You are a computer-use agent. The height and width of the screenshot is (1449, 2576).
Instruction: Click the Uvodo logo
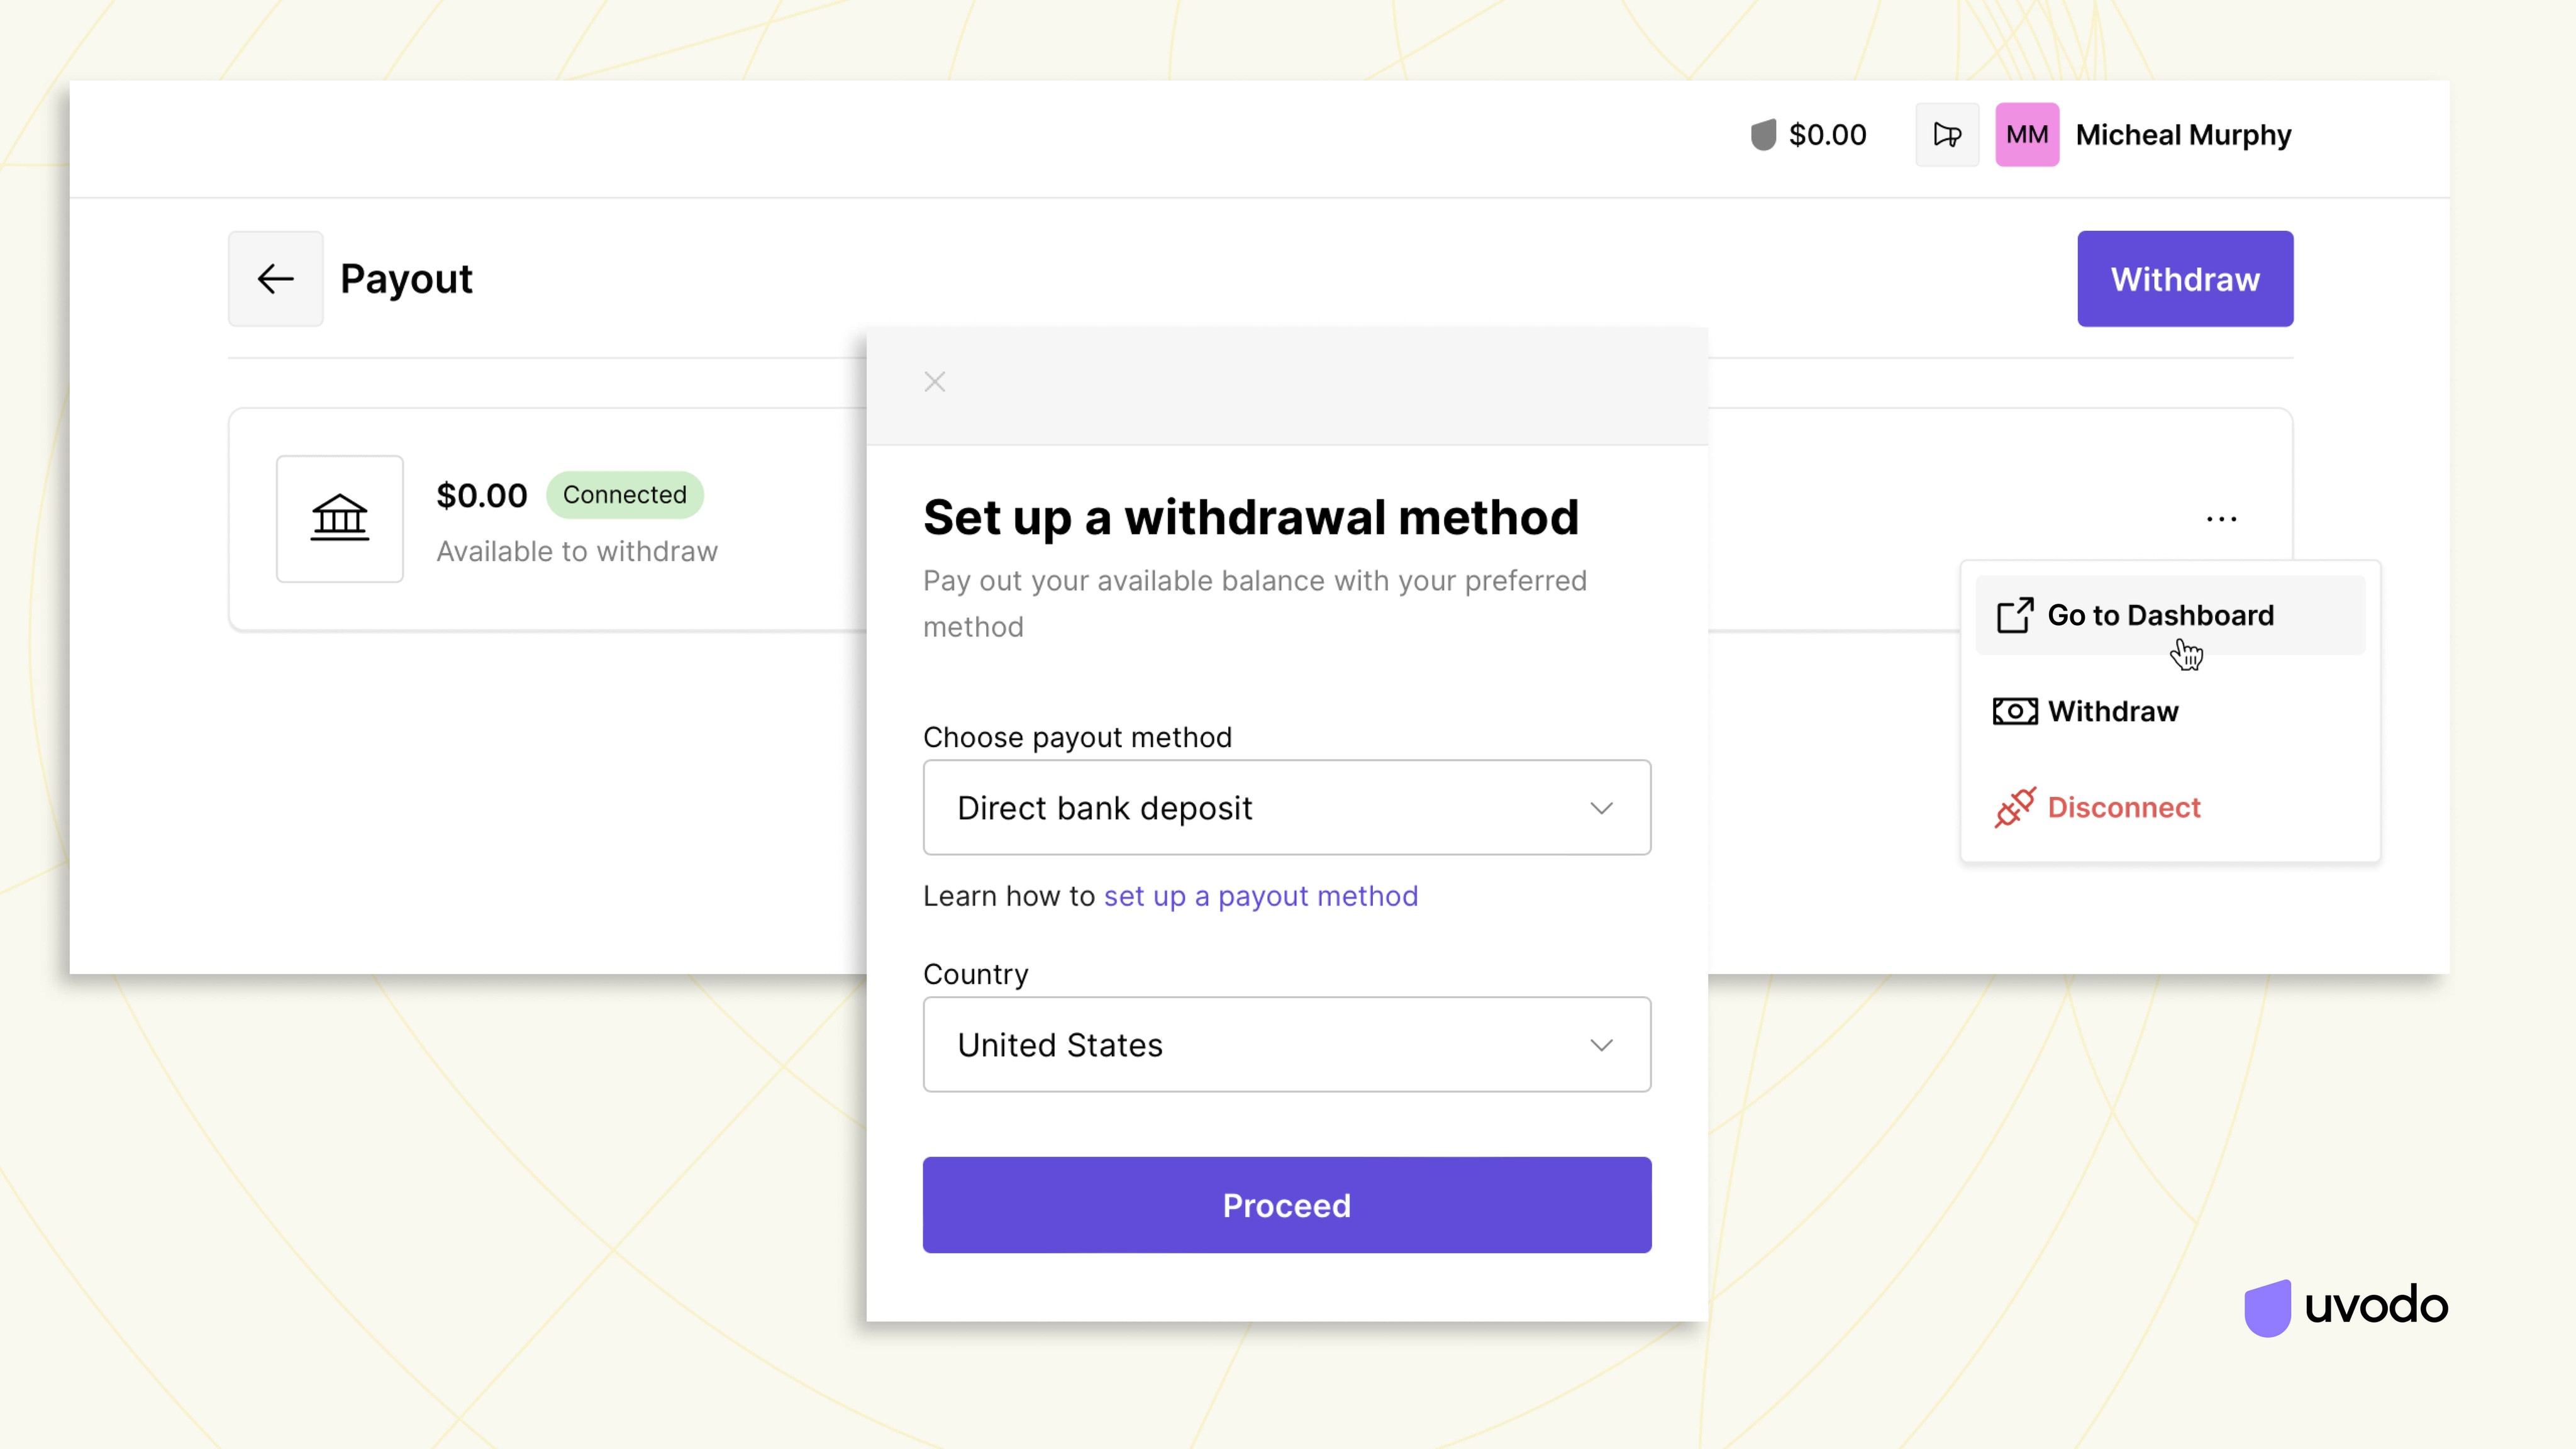[2345, 1306]
